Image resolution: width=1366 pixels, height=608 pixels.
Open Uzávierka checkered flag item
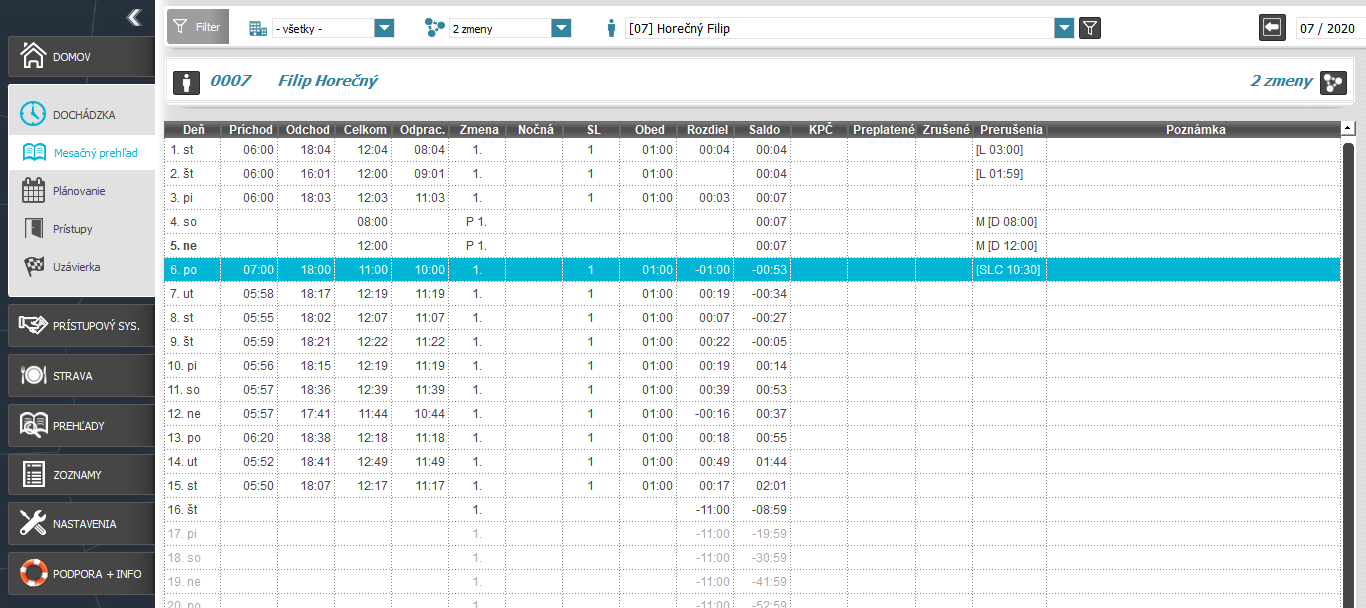pyautogui.click(x=83, y=267)
